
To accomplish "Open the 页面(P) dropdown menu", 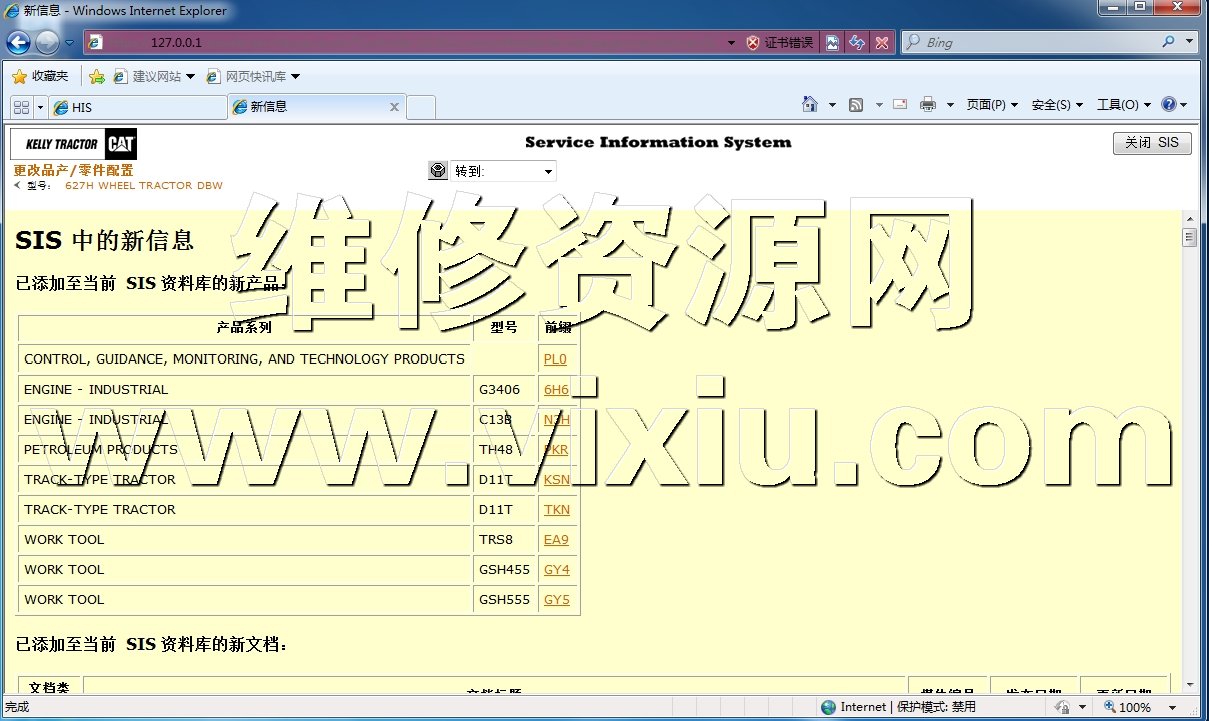I will click(992, 105).
